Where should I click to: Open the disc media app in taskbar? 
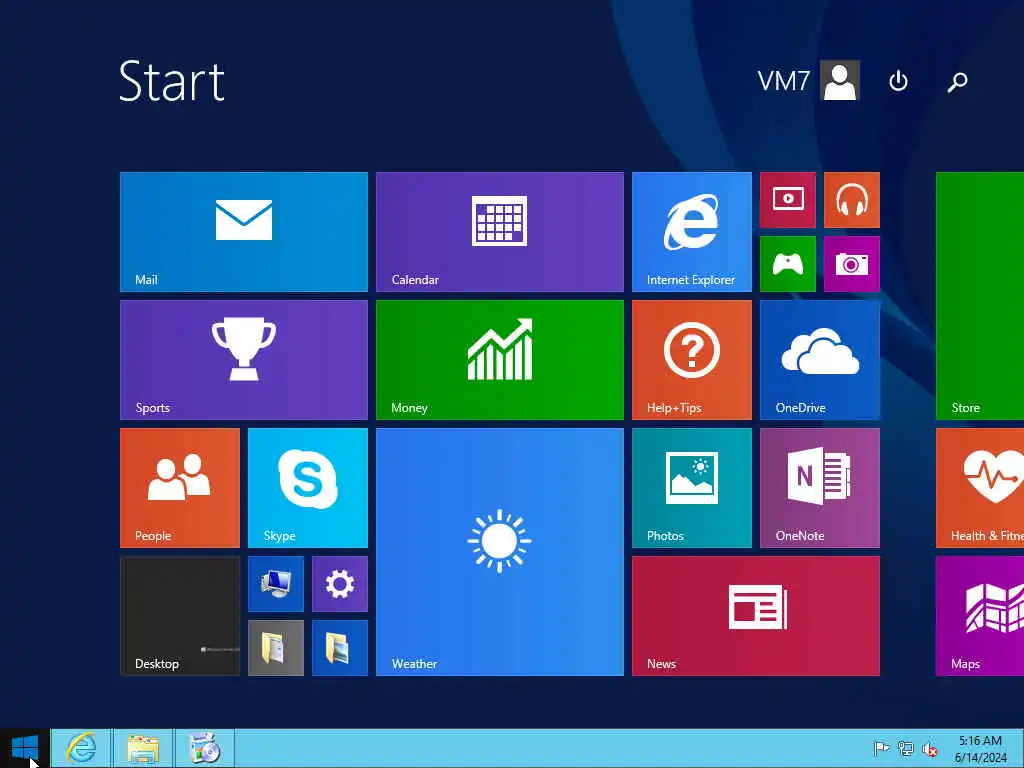[204, 748]
